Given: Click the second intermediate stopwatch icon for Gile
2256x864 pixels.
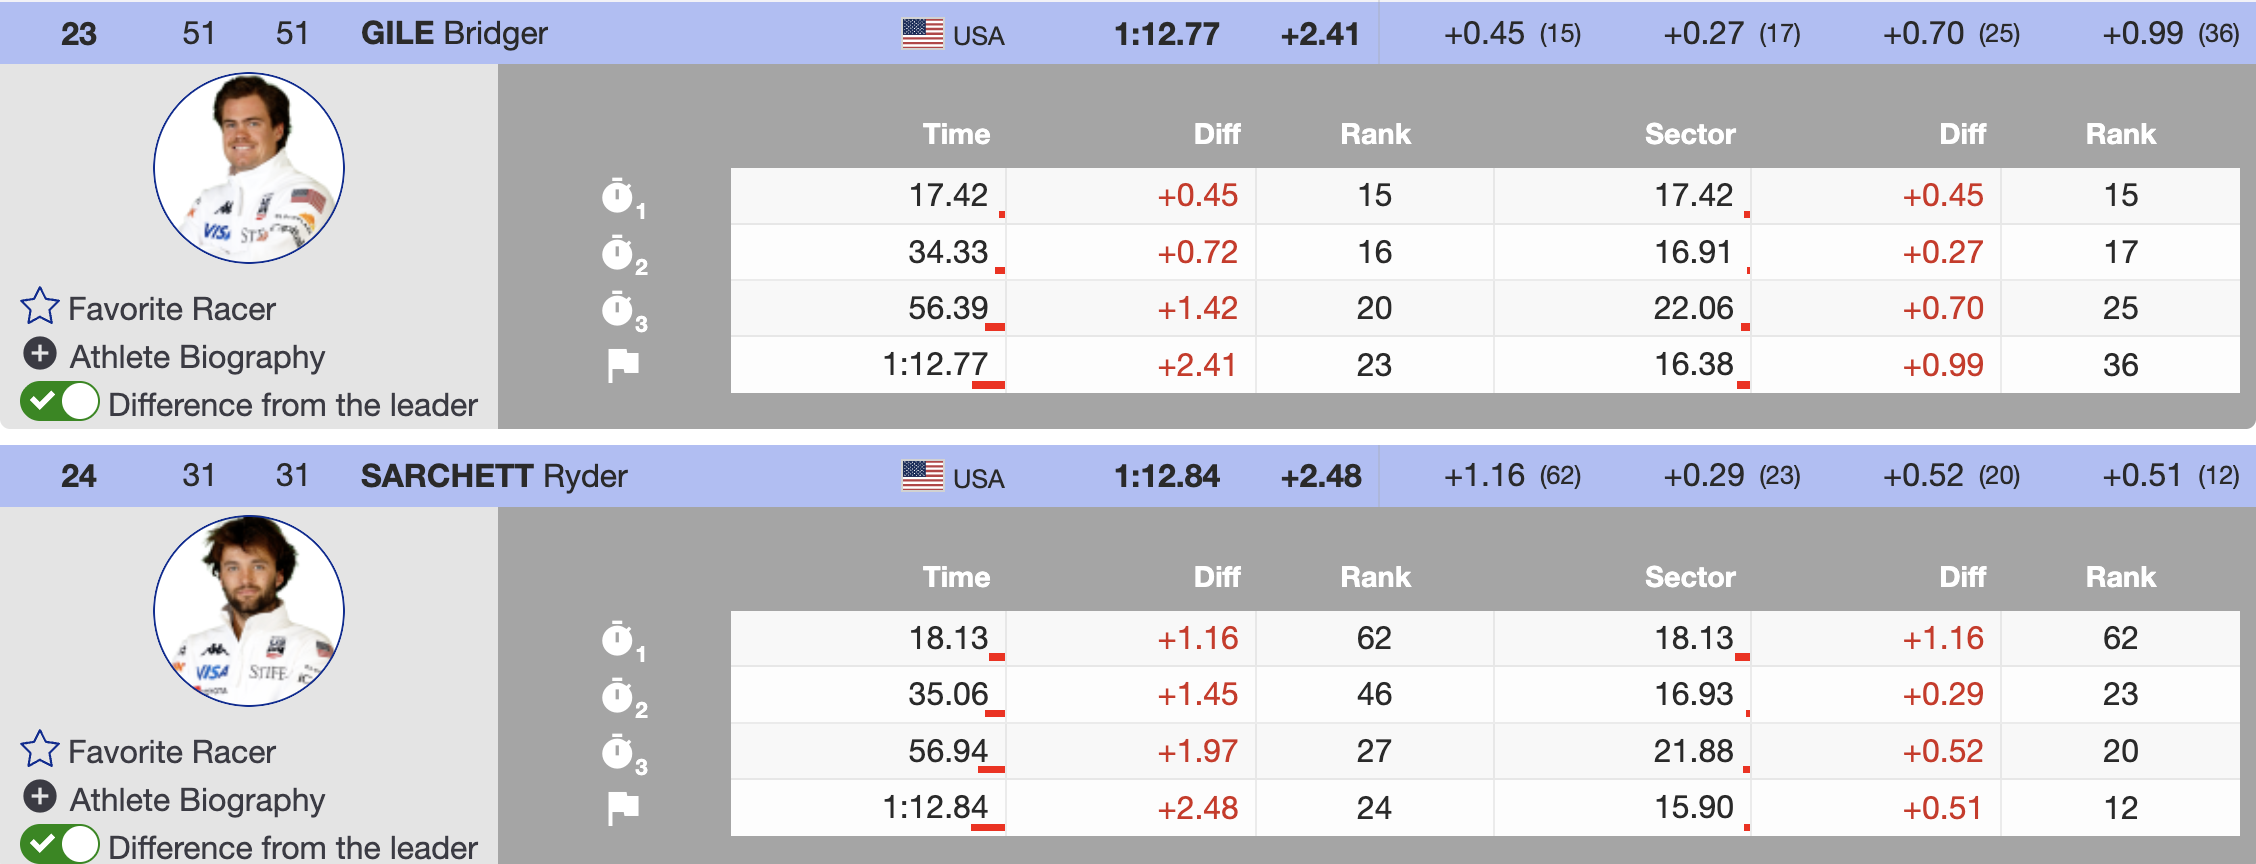Looking at the screenshot, I should [619, 253].
